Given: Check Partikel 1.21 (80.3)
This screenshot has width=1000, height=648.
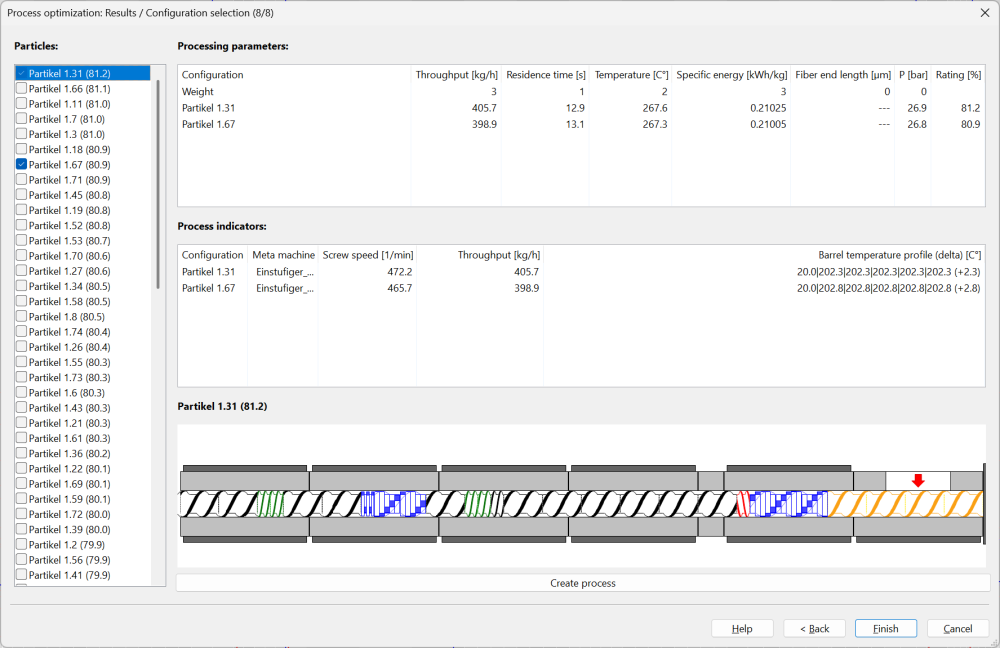Looking at the screenshot, I should [22, 423].
